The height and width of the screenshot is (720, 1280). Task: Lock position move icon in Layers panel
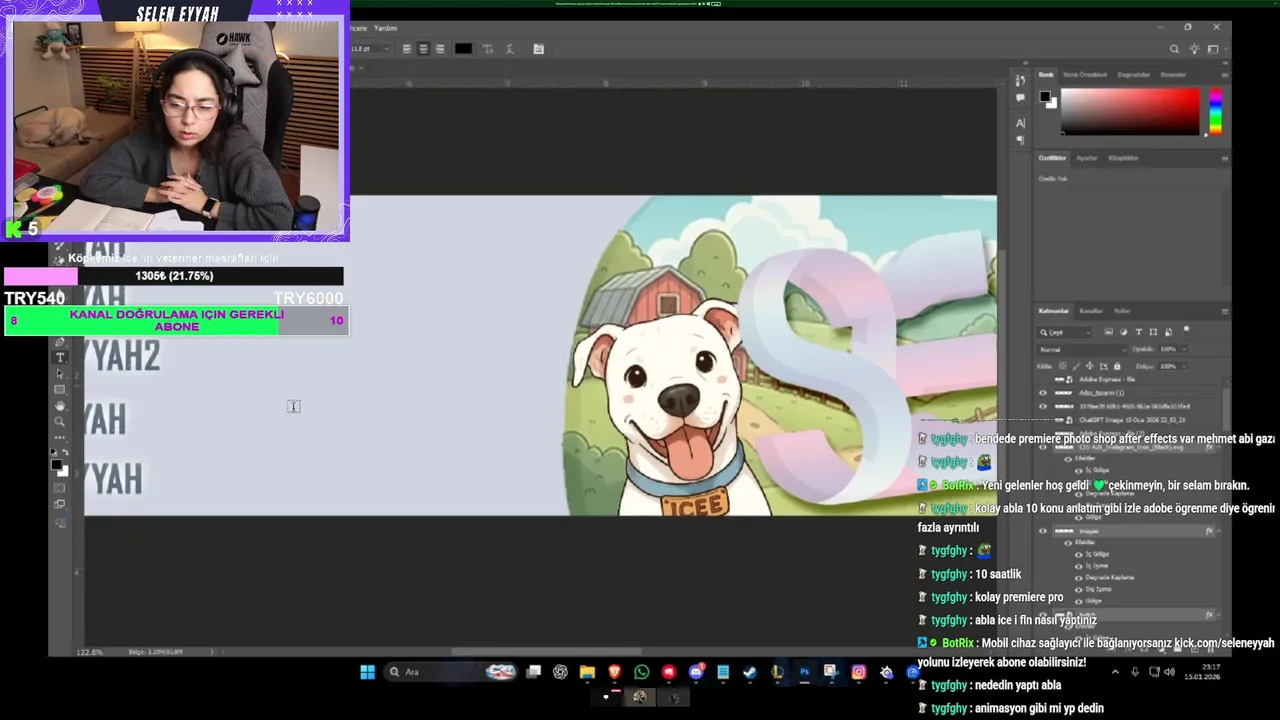coord(1090,366)
